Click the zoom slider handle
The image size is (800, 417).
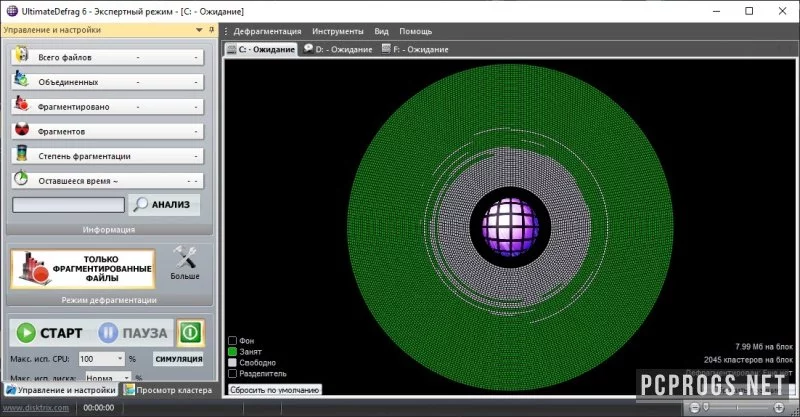point(706,407)
